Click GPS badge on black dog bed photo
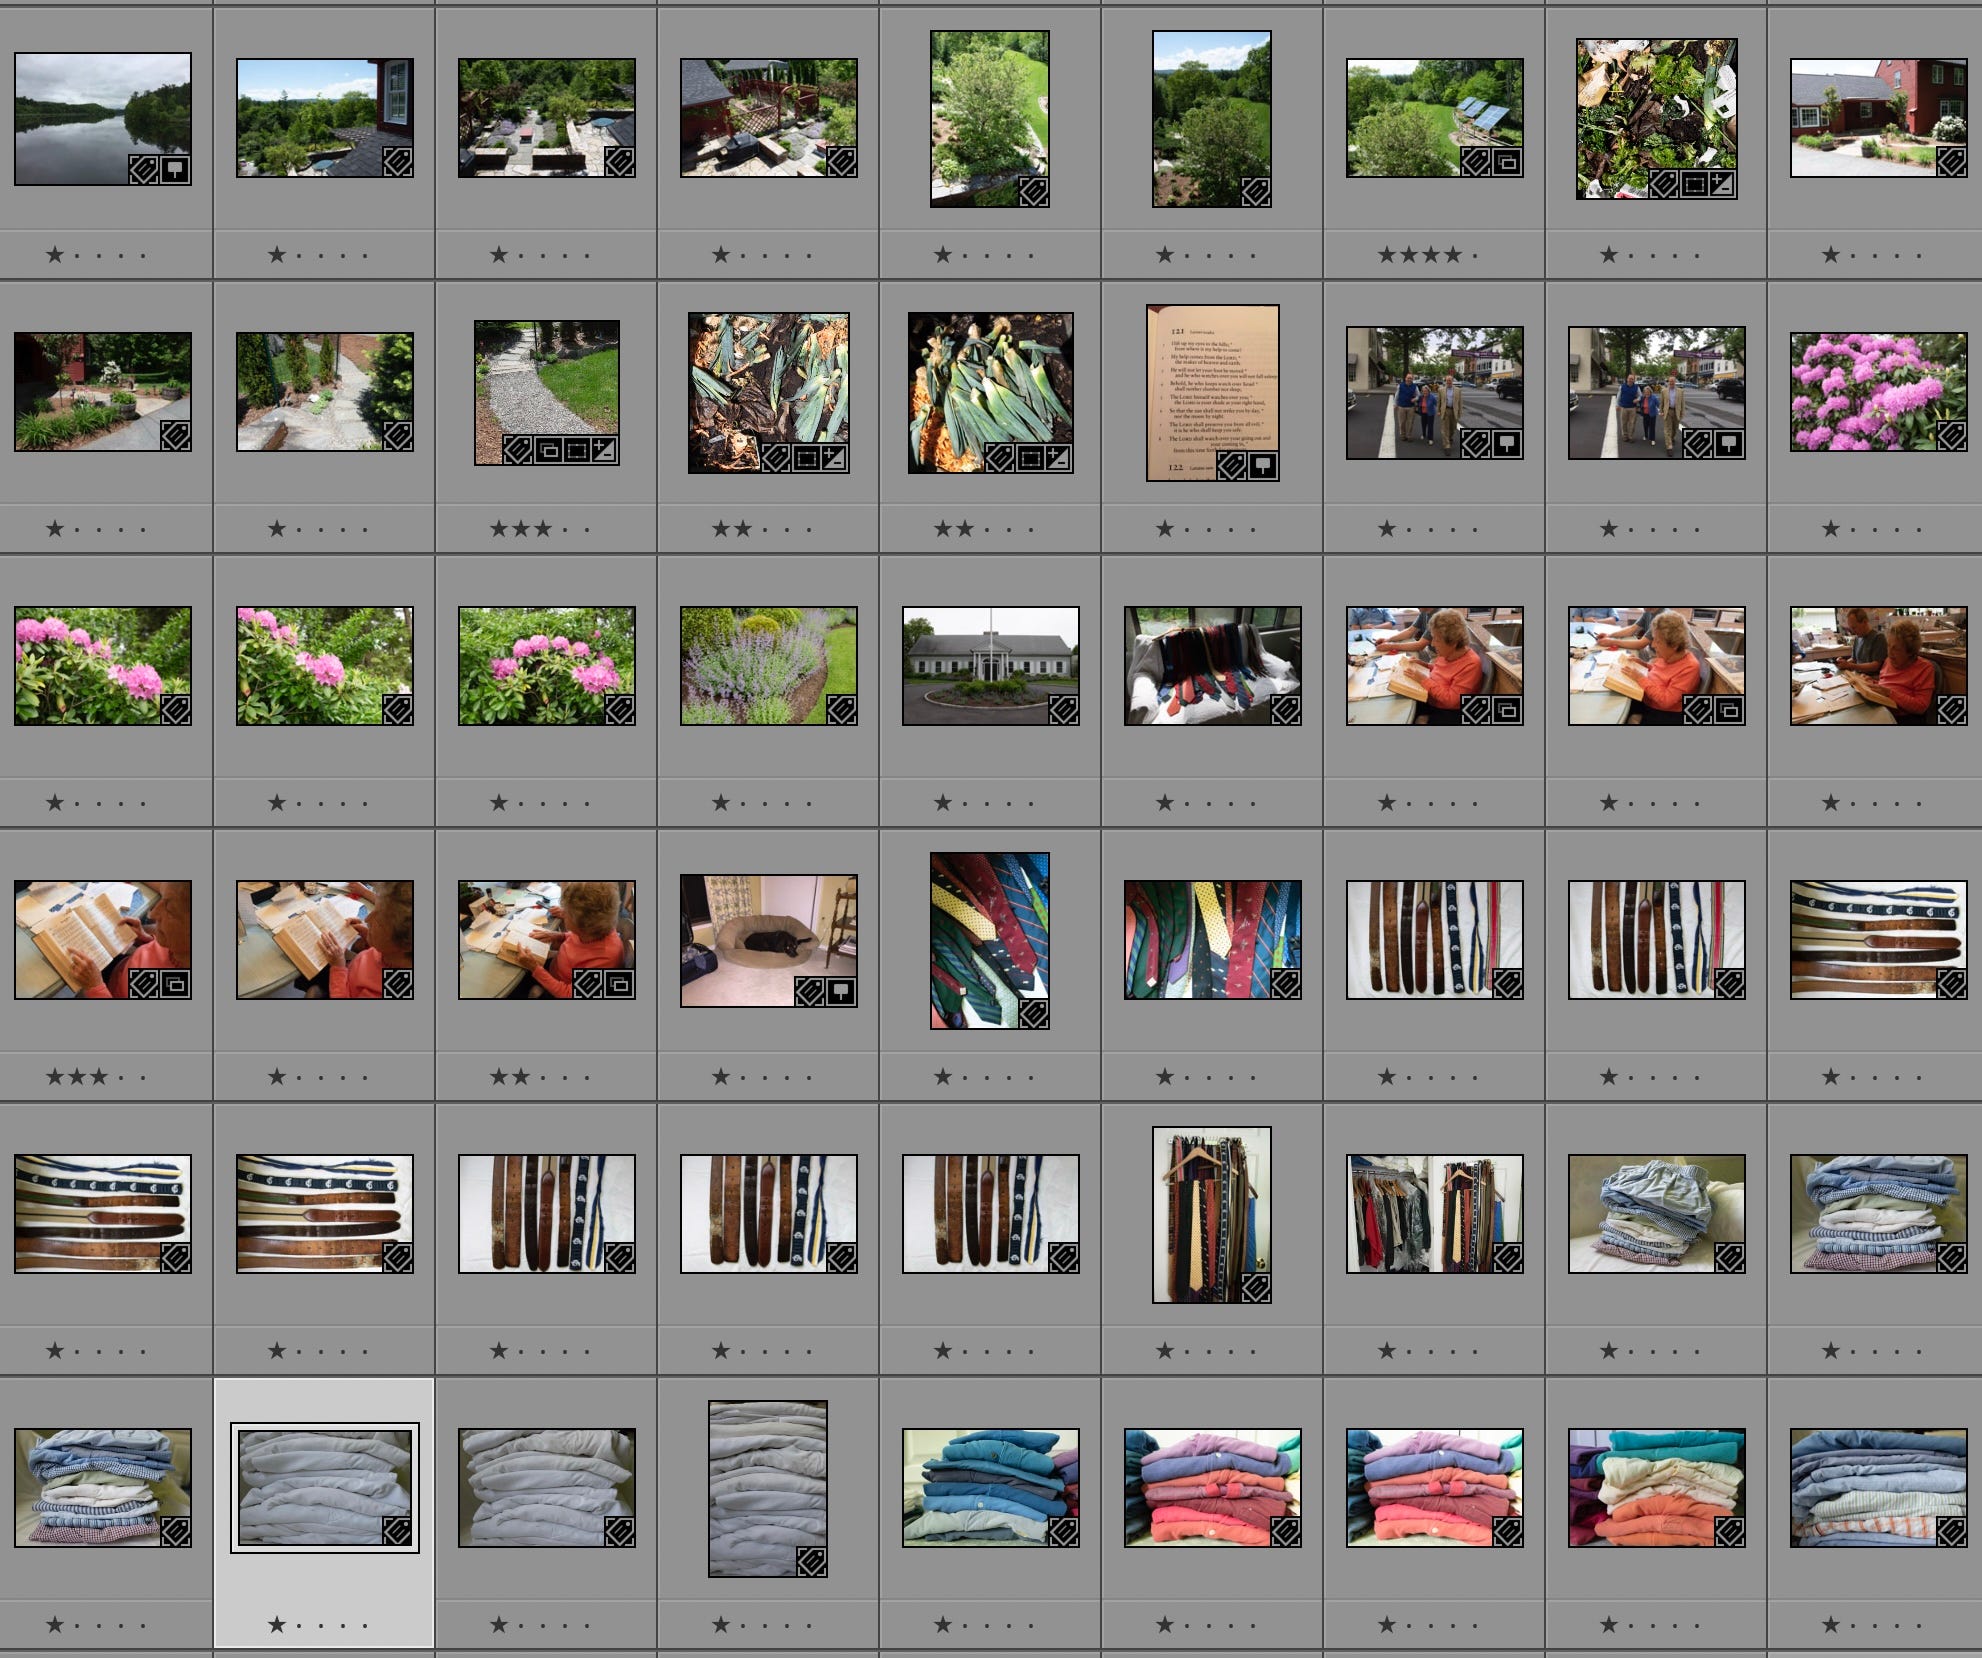The height and width of the screenshot is (1658, 1982). (x=841, y=992)
